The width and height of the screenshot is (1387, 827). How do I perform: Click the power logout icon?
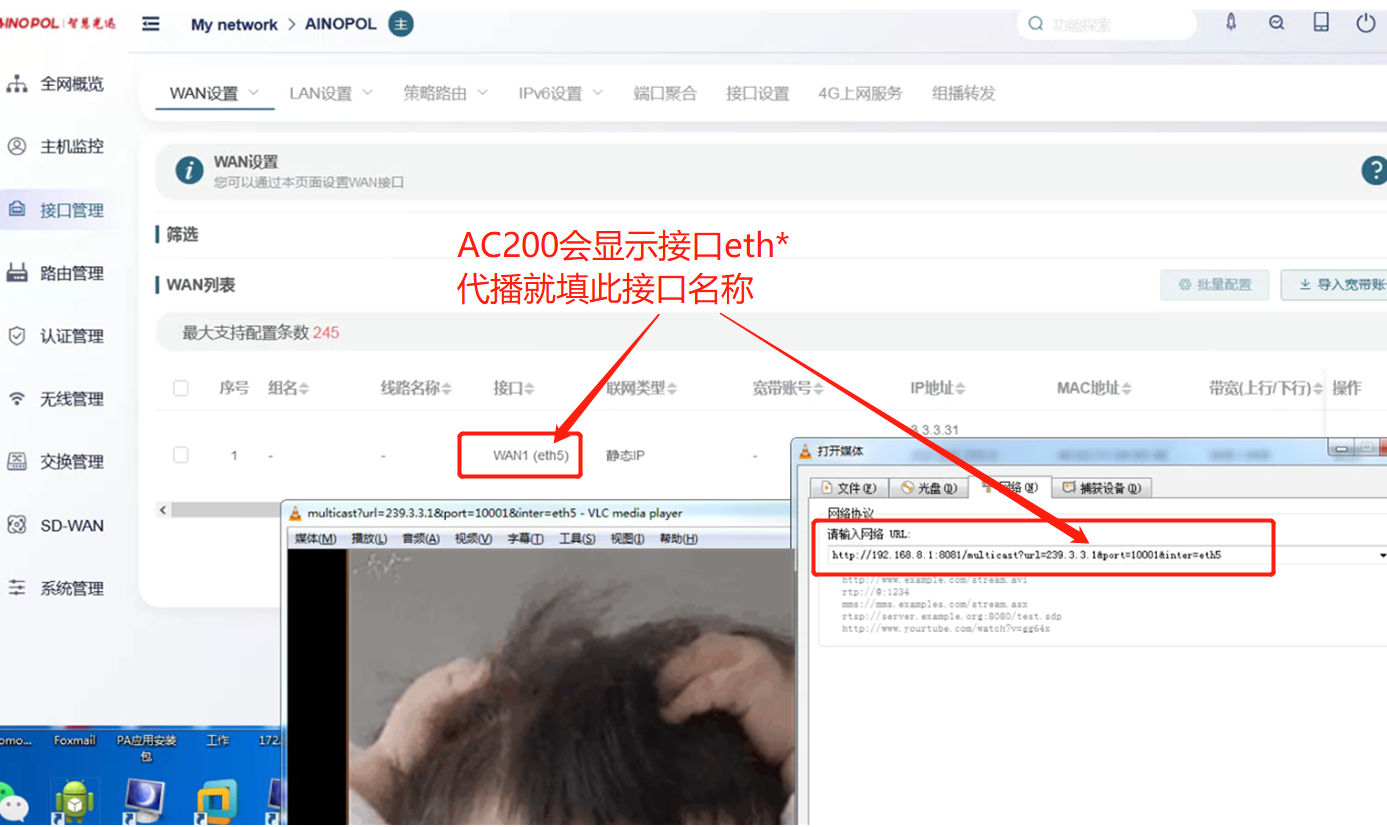[x=1365, y=23]
